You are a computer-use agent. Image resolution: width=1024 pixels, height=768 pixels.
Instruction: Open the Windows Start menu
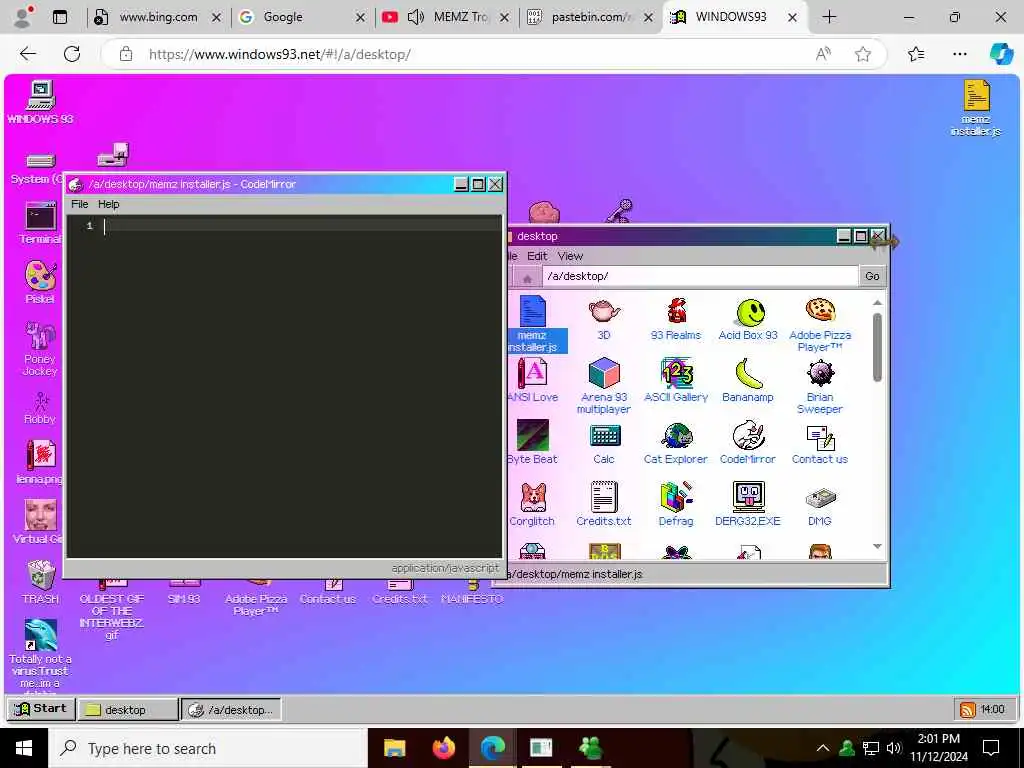(24, 748)
